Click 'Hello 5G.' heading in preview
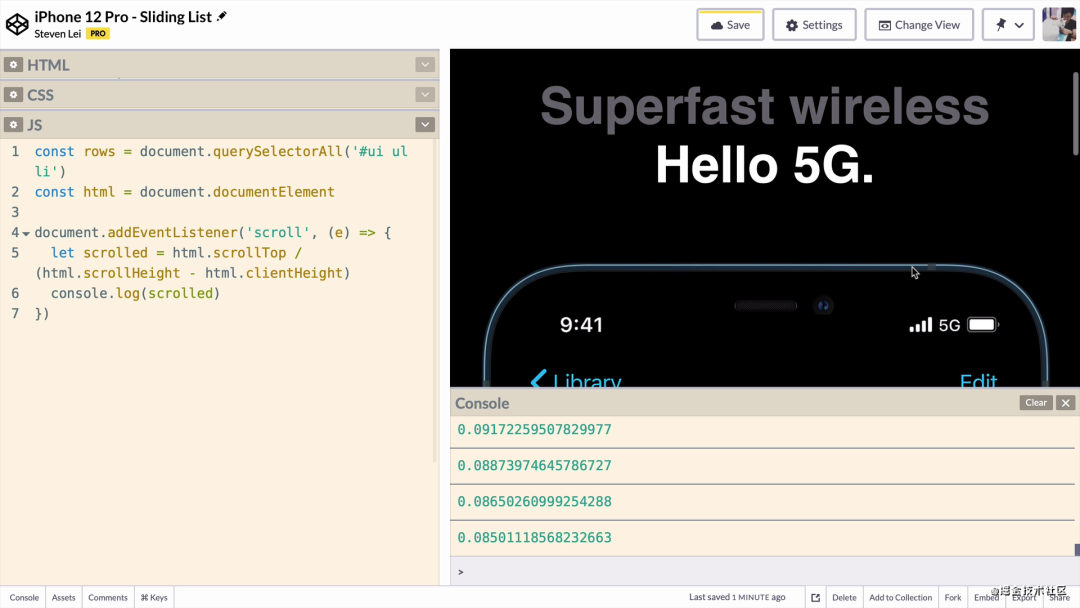The image size is (1080, 608). (x=765, y=165)
